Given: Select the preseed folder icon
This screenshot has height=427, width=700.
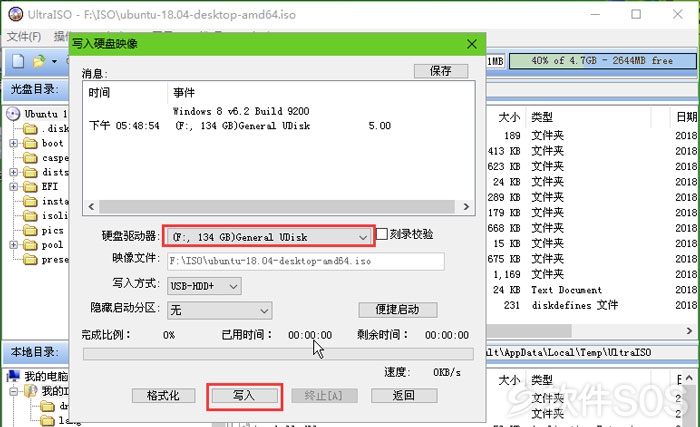Looking at the screenshot, I should [30, 260].
